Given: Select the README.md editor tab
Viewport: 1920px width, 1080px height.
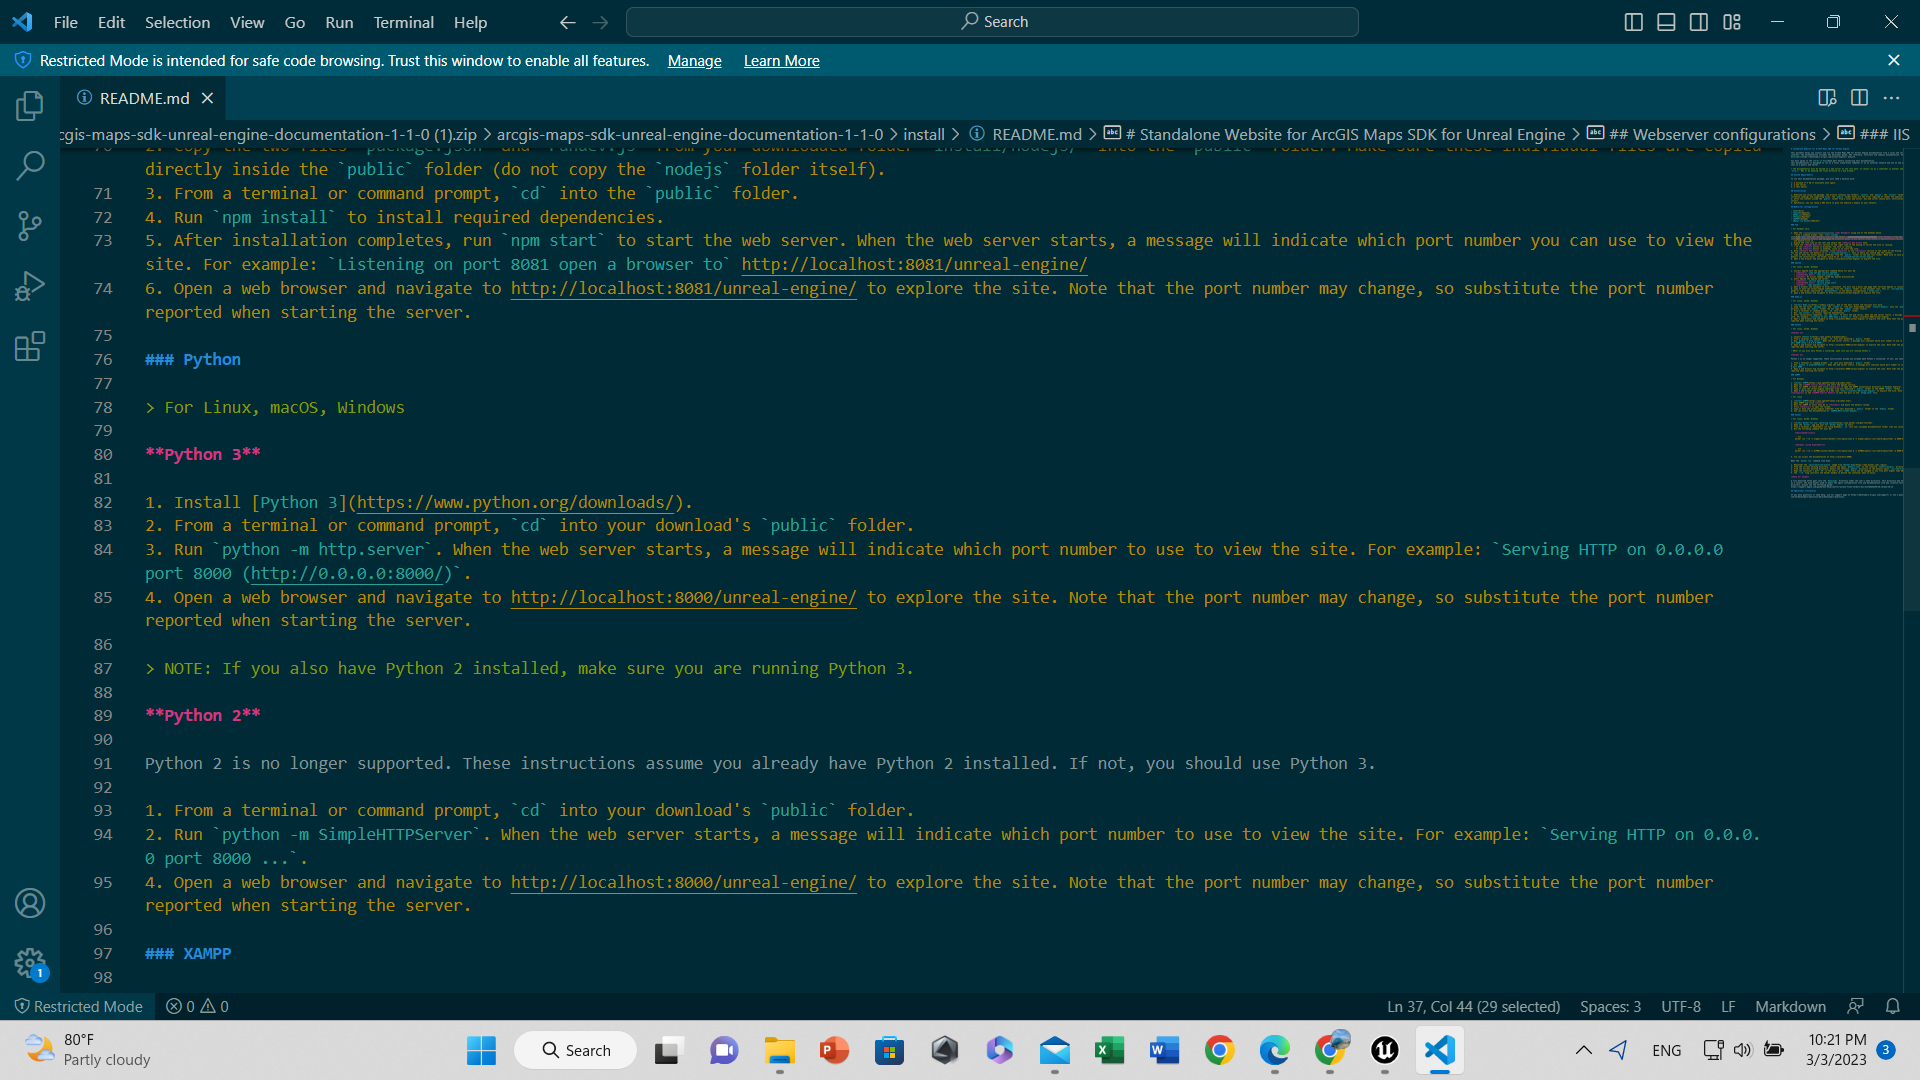Looking at the screenshot, I should (x=144, y=98).
